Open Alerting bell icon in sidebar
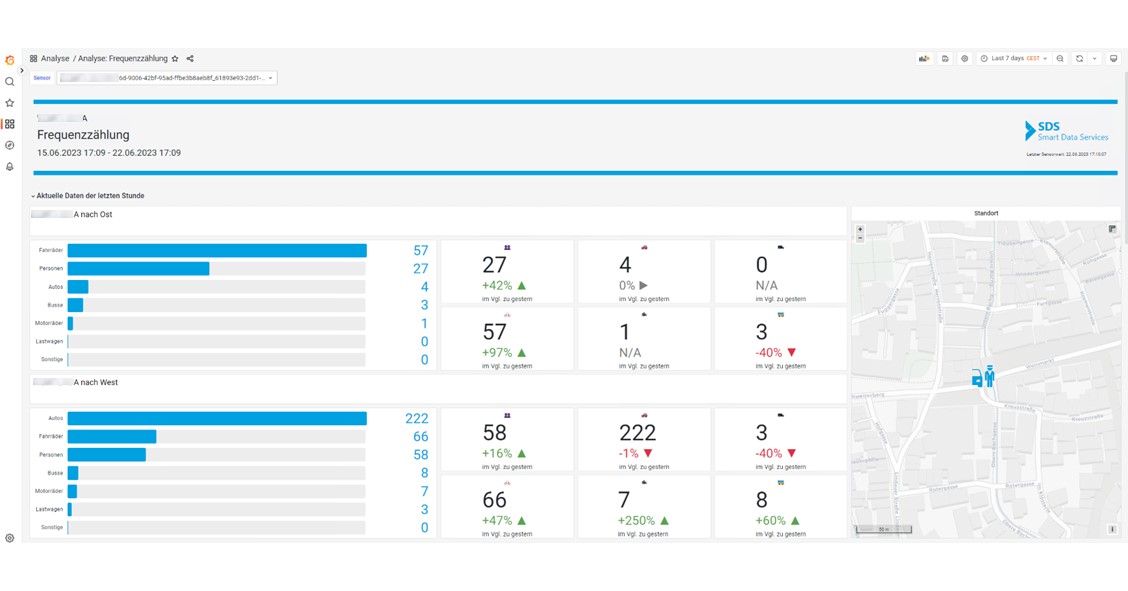 coord(10,166)
